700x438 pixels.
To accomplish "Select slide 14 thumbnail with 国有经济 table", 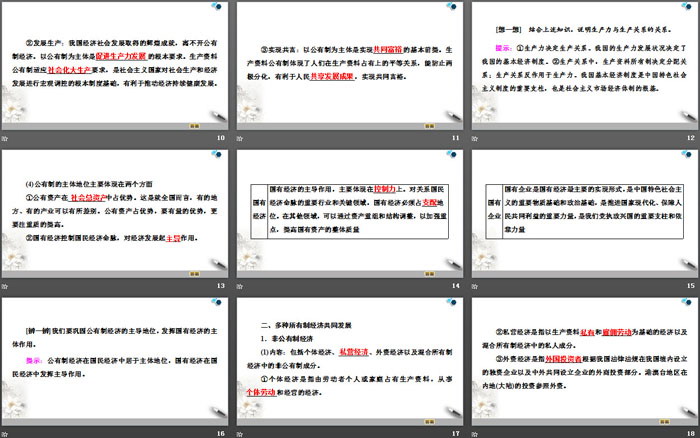I will 350,214.
